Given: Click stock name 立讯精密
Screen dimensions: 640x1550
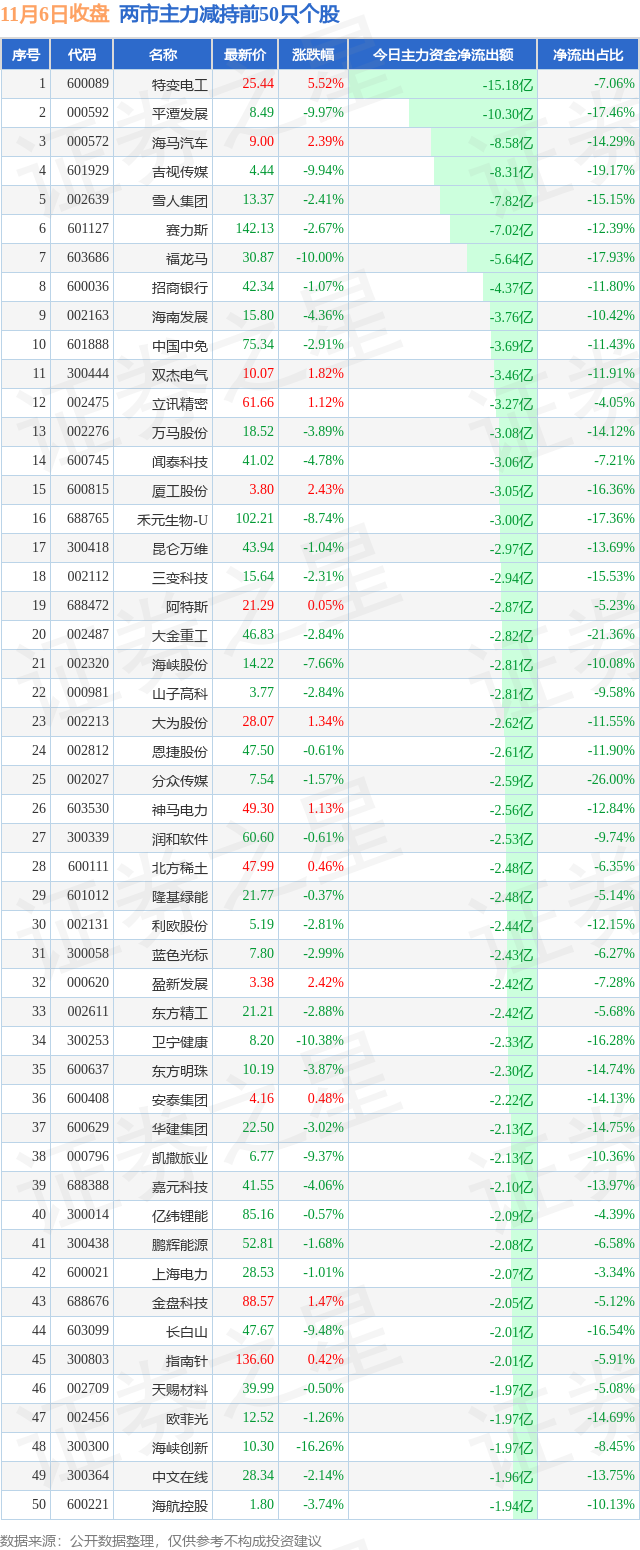Looking at the screenshot, I should tap(180, 403).
